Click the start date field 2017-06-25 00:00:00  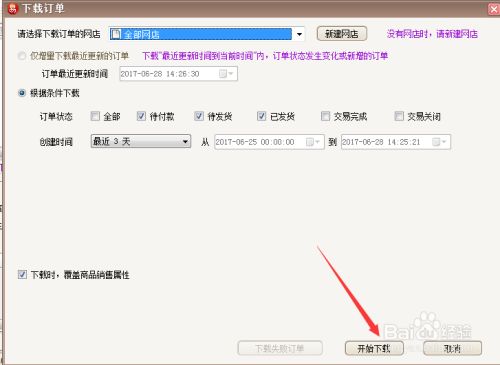269,142
